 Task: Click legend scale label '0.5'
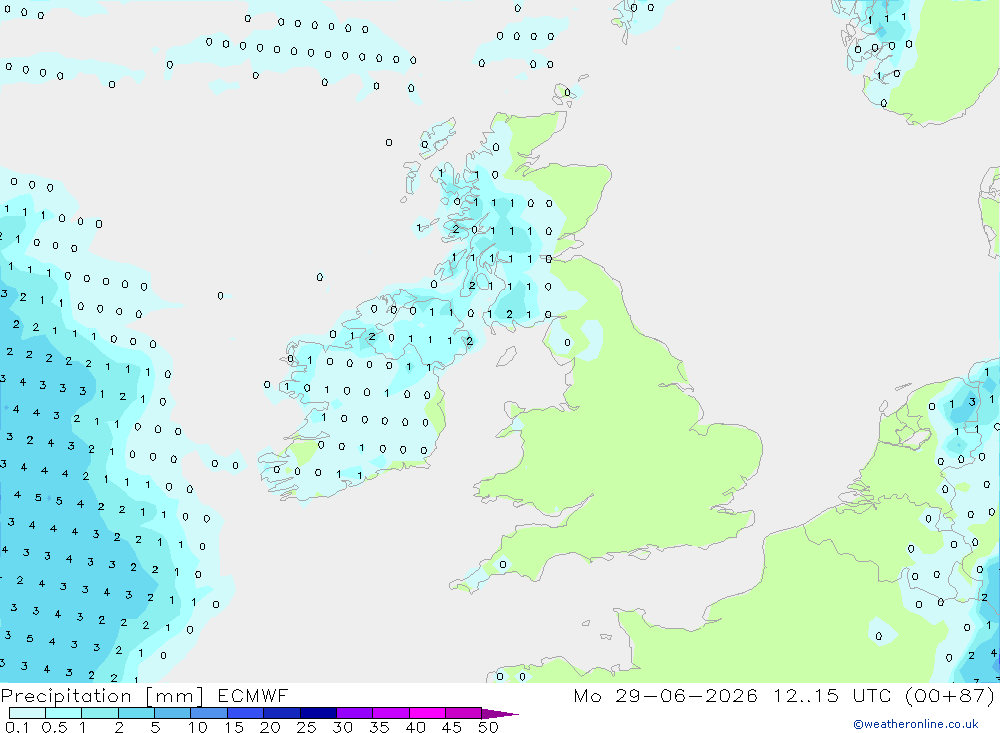click(54, 727)
